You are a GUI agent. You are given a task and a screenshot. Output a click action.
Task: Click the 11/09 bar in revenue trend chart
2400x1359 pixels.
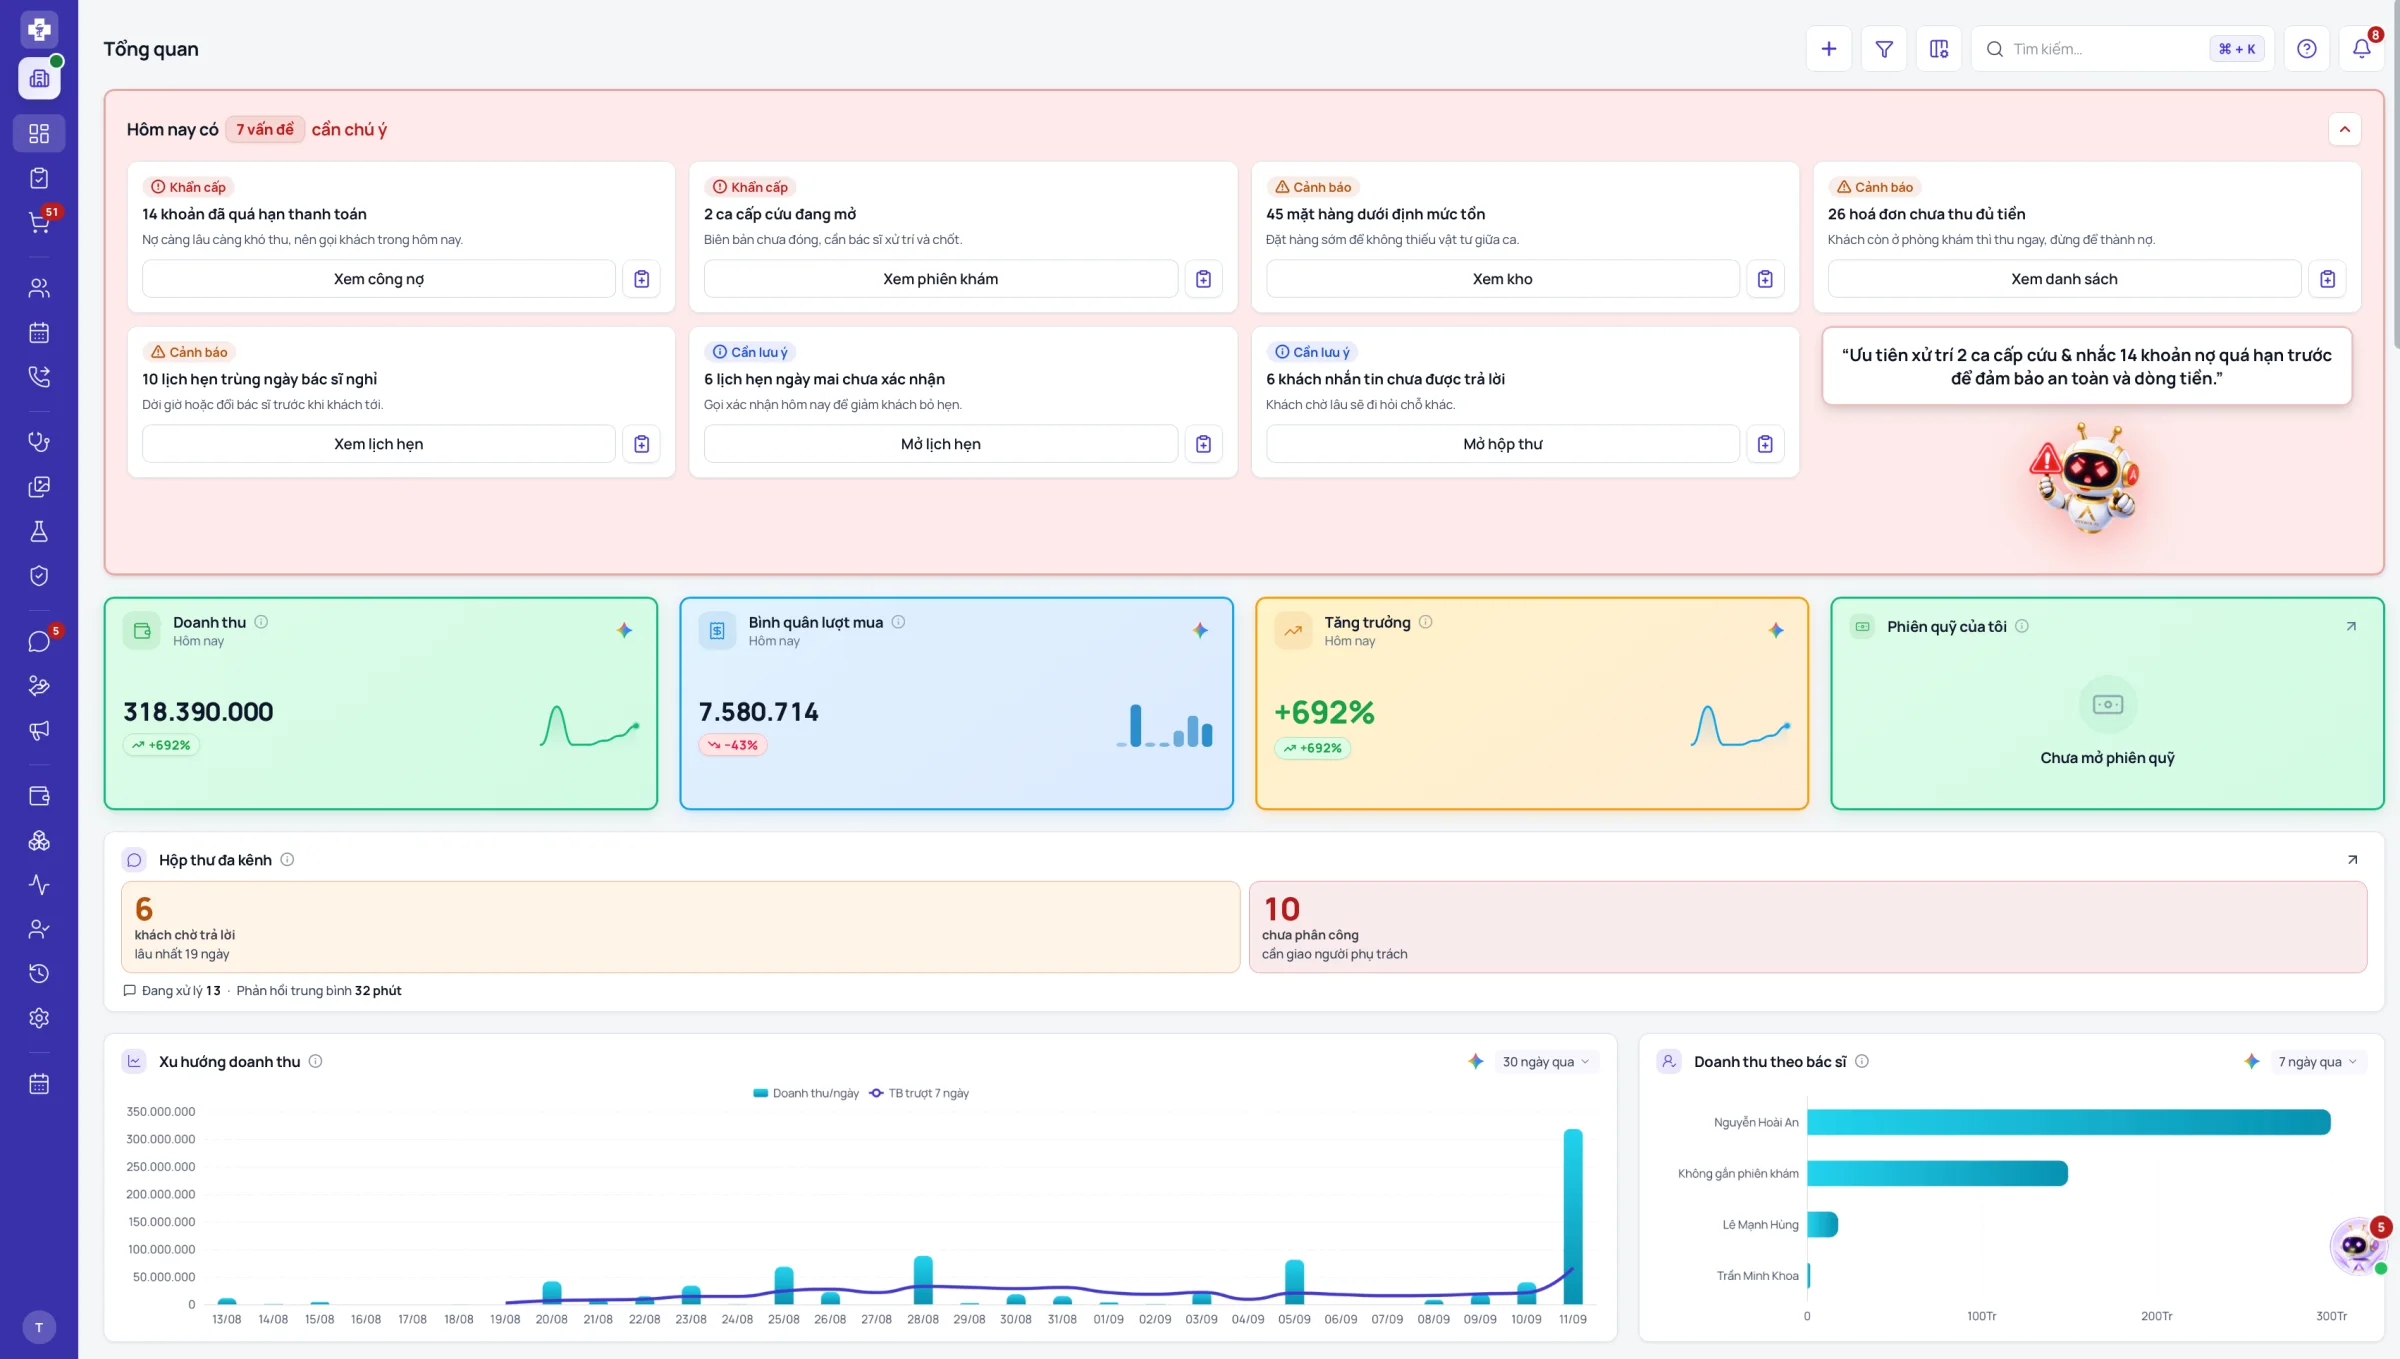pos(1573,1216)
